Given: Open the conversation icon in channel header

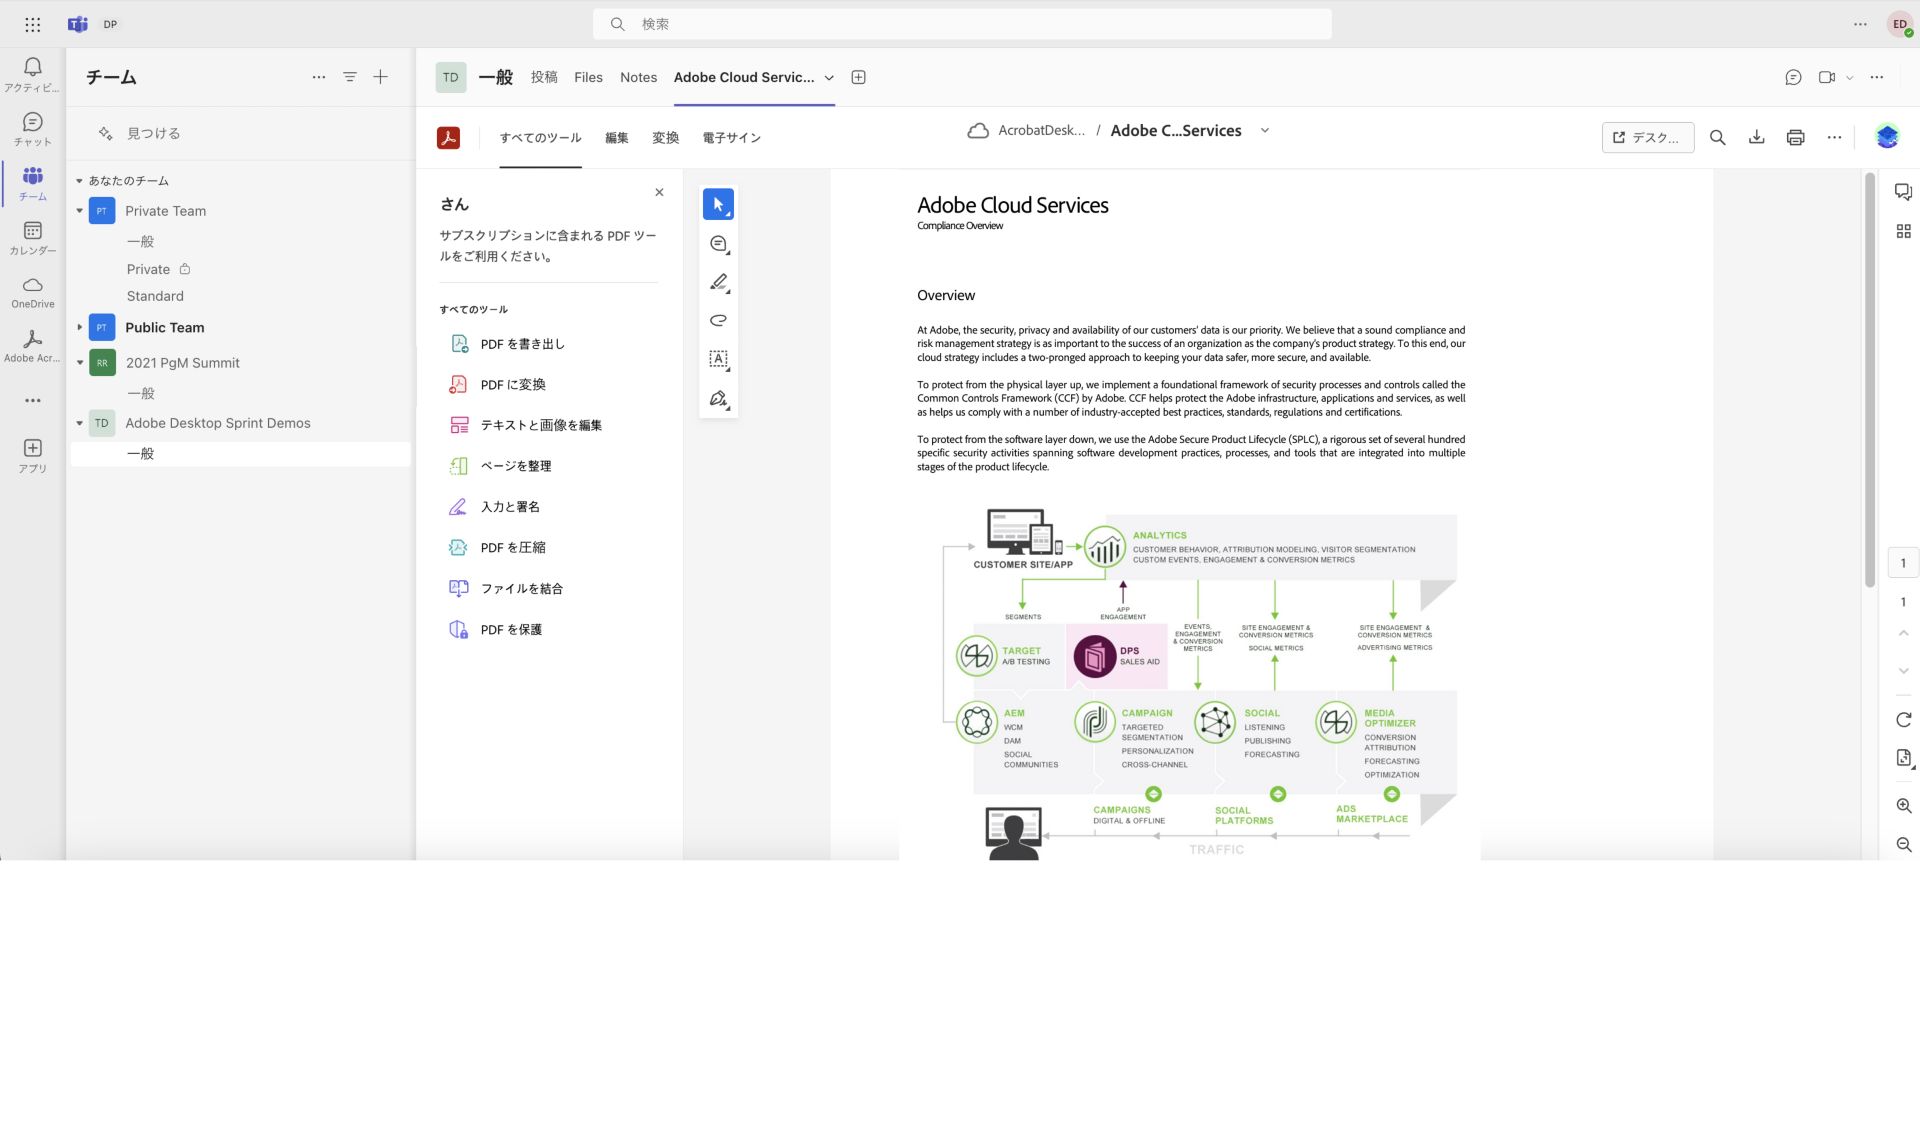Looking at the screenshot, I should 1793,77.
